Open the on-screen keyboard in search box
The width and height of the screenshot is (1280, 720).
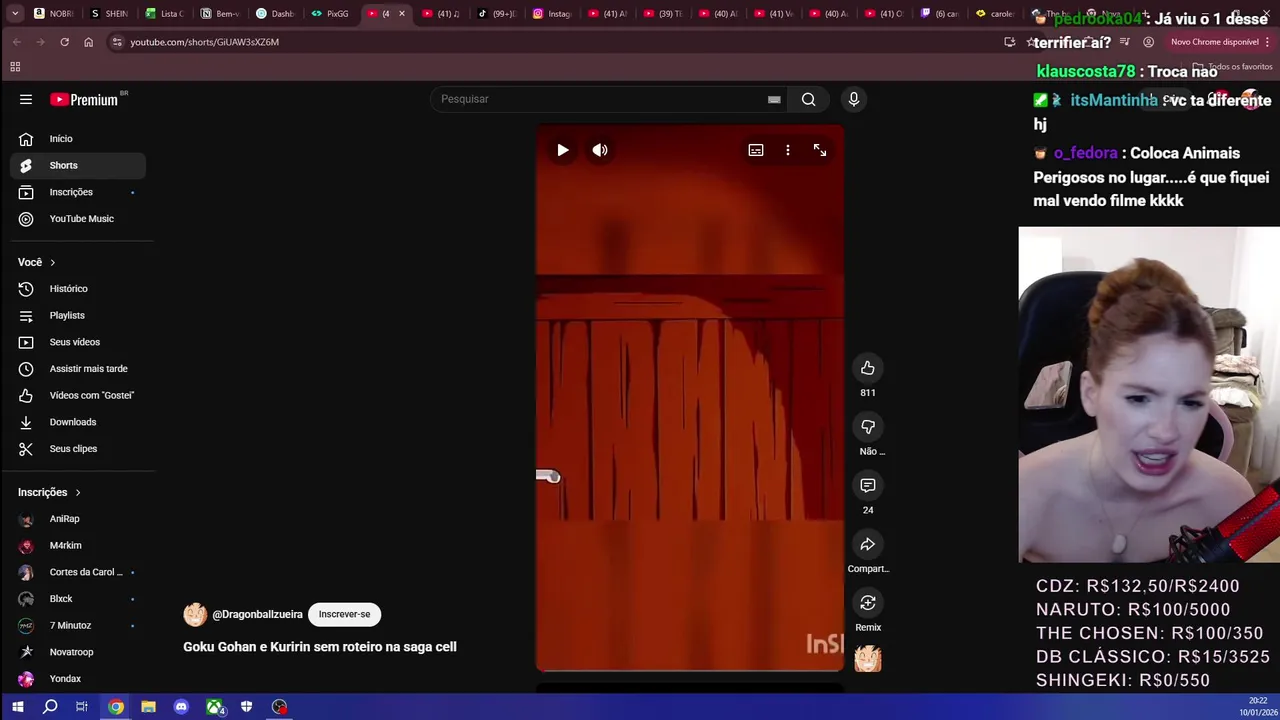[774, 99]
